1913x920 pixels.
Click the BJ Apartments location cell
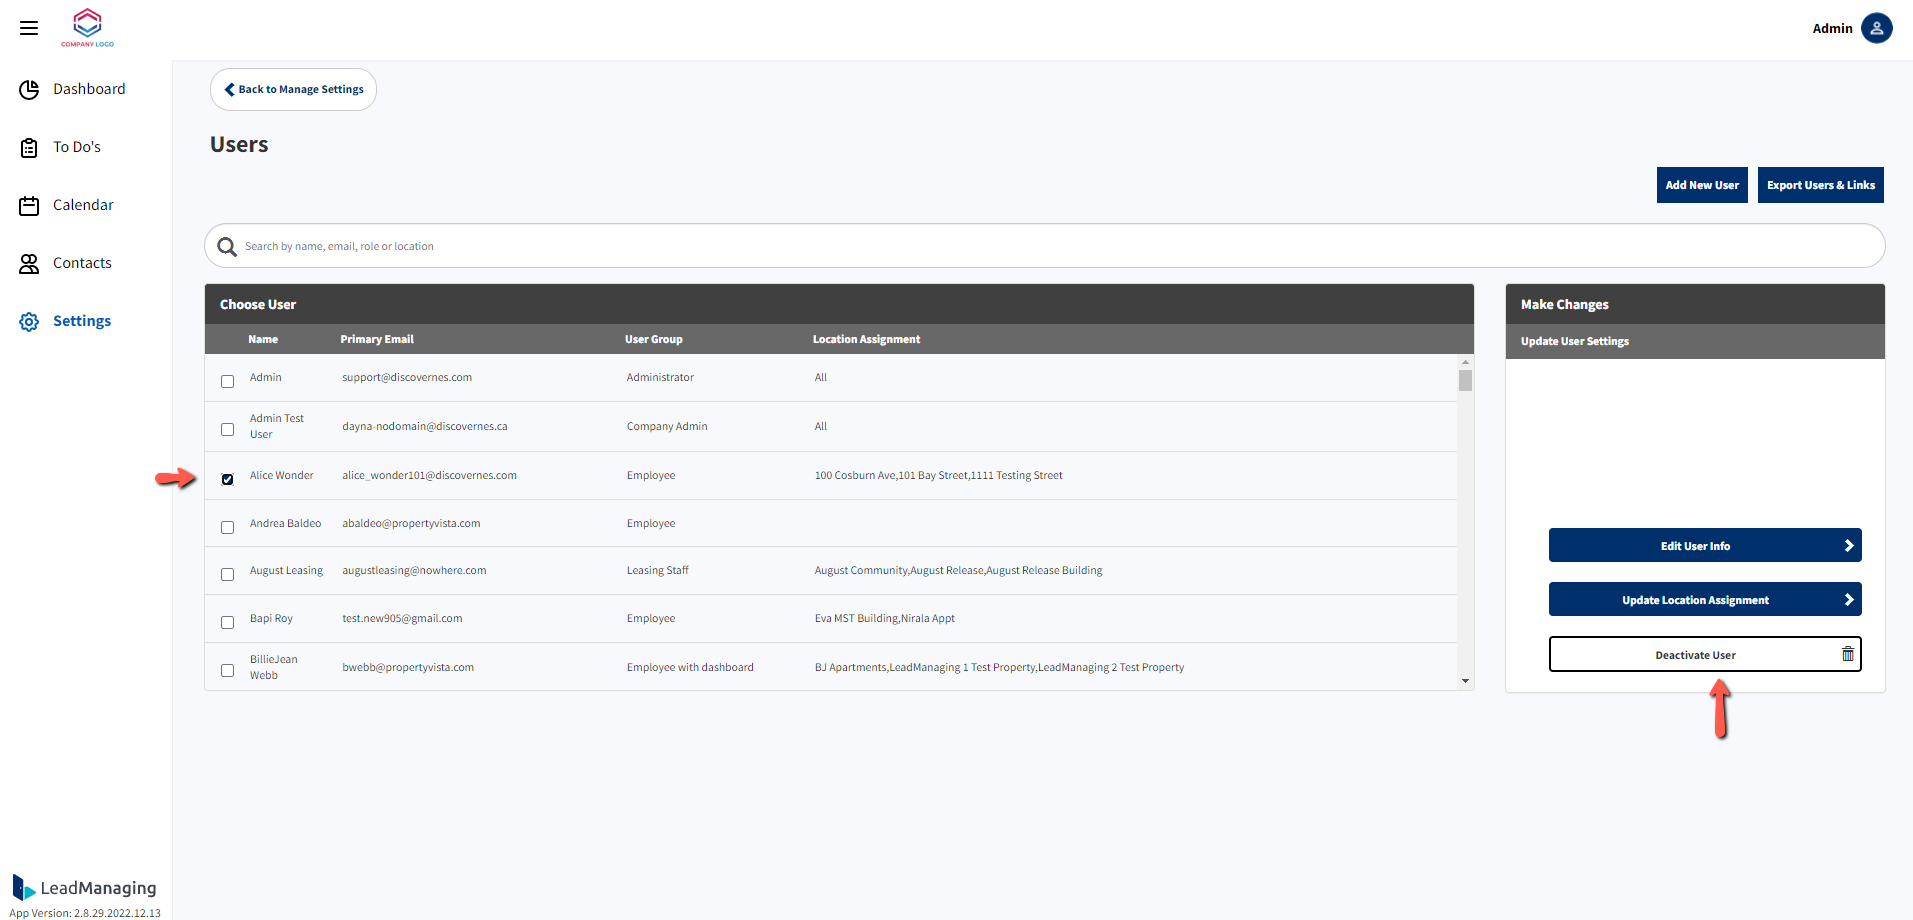(1000, 668)
